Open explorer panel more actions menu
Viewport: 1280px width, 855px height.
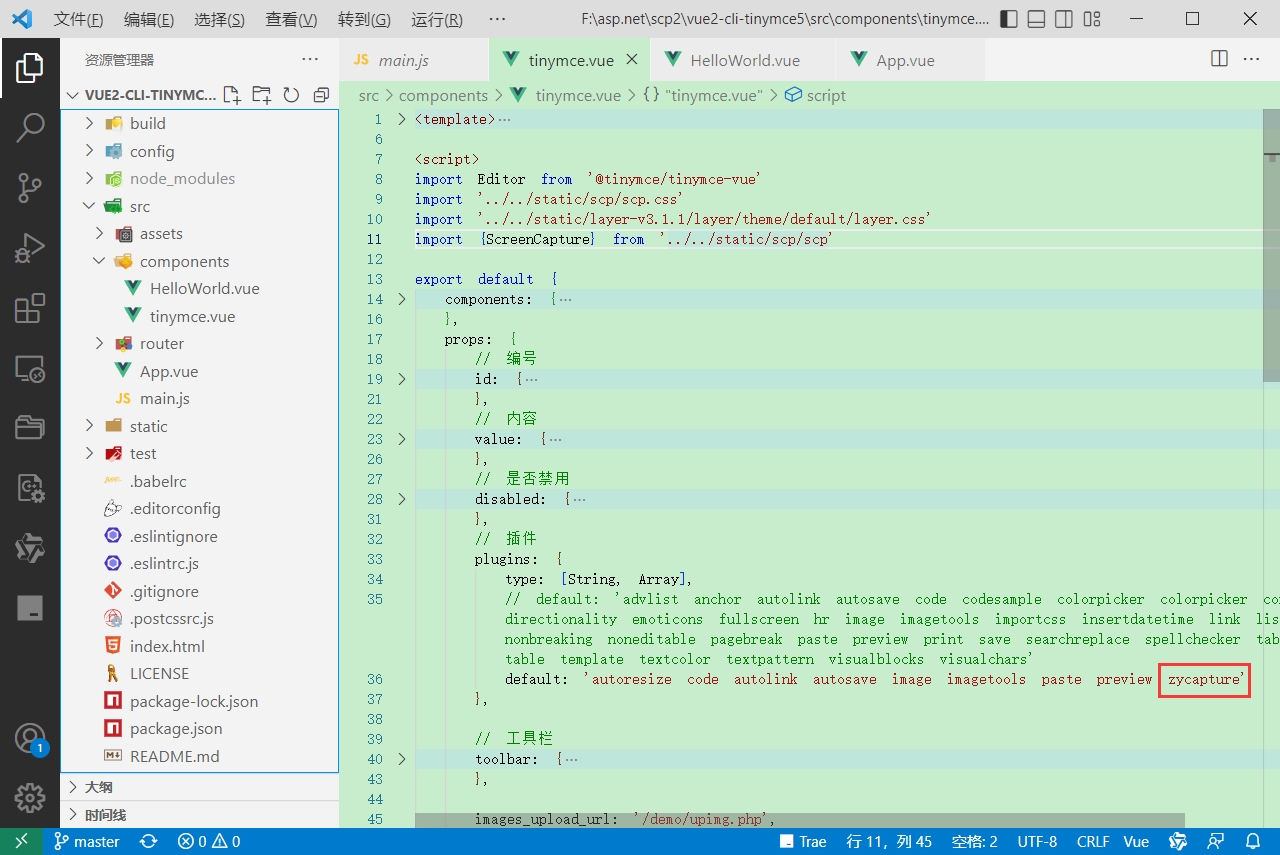(x=310, y=59)
